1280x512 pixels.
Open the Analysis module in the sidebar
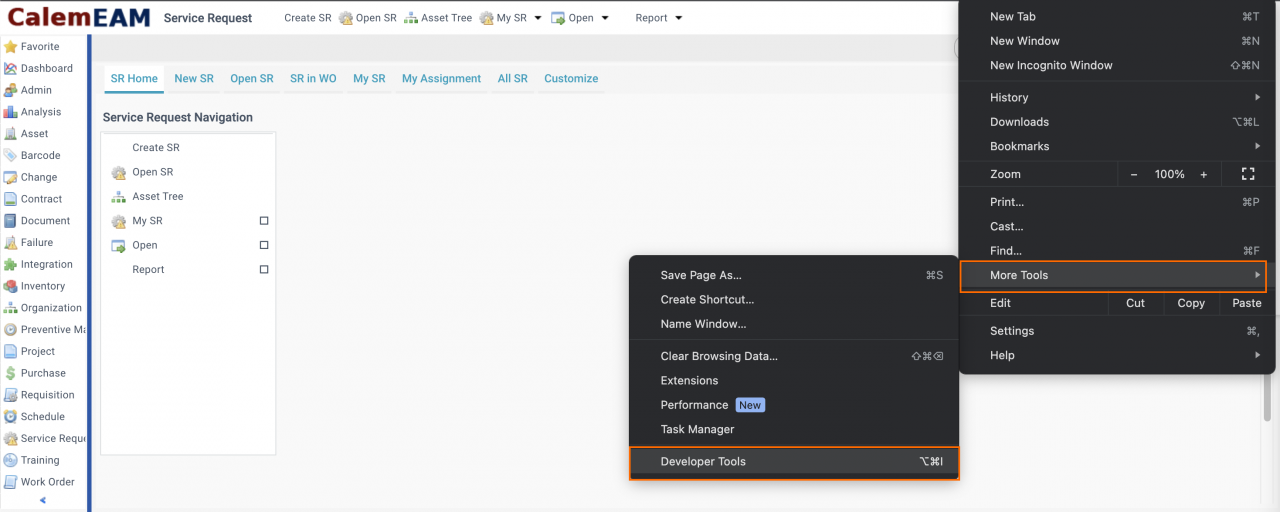click(x=32, y=112)
